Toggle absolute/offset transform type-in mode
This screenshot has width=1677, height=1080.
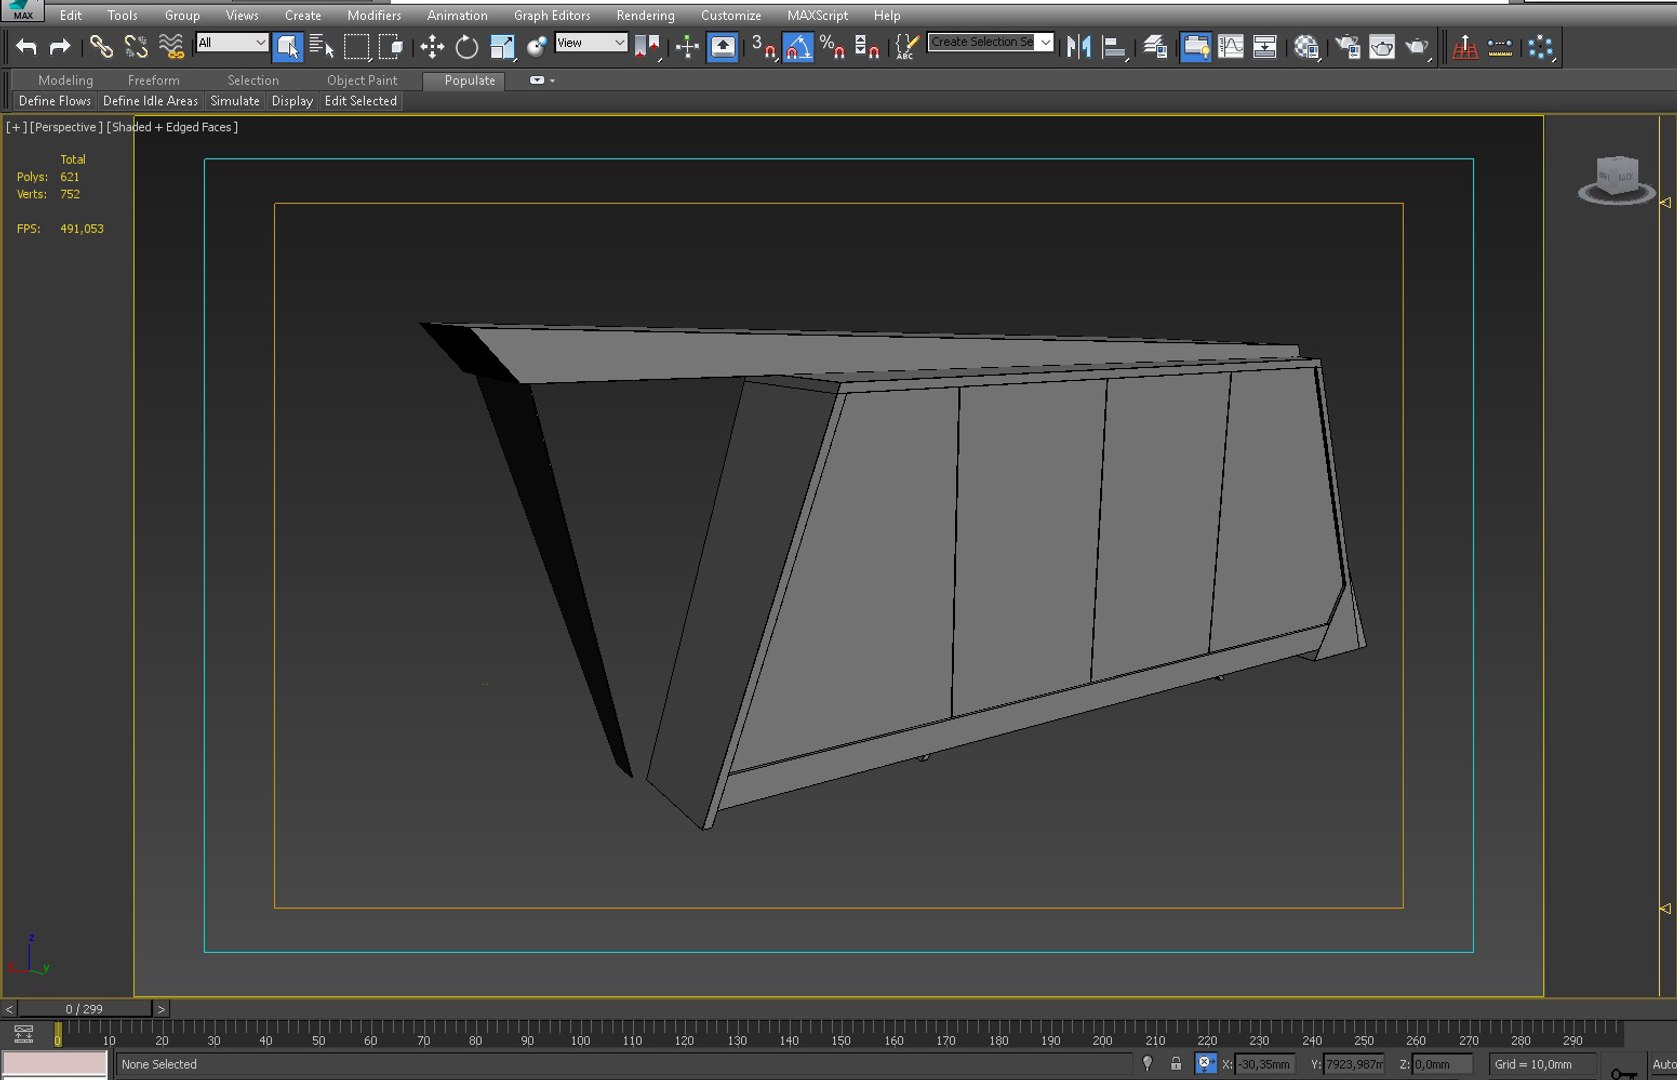coord(1206,1064)
